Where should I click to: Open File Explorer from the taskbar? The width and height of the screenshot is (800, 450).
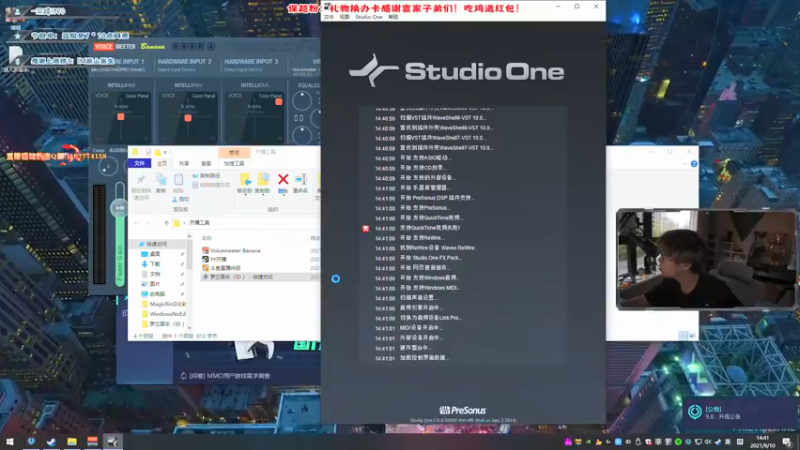coord(71,442)
